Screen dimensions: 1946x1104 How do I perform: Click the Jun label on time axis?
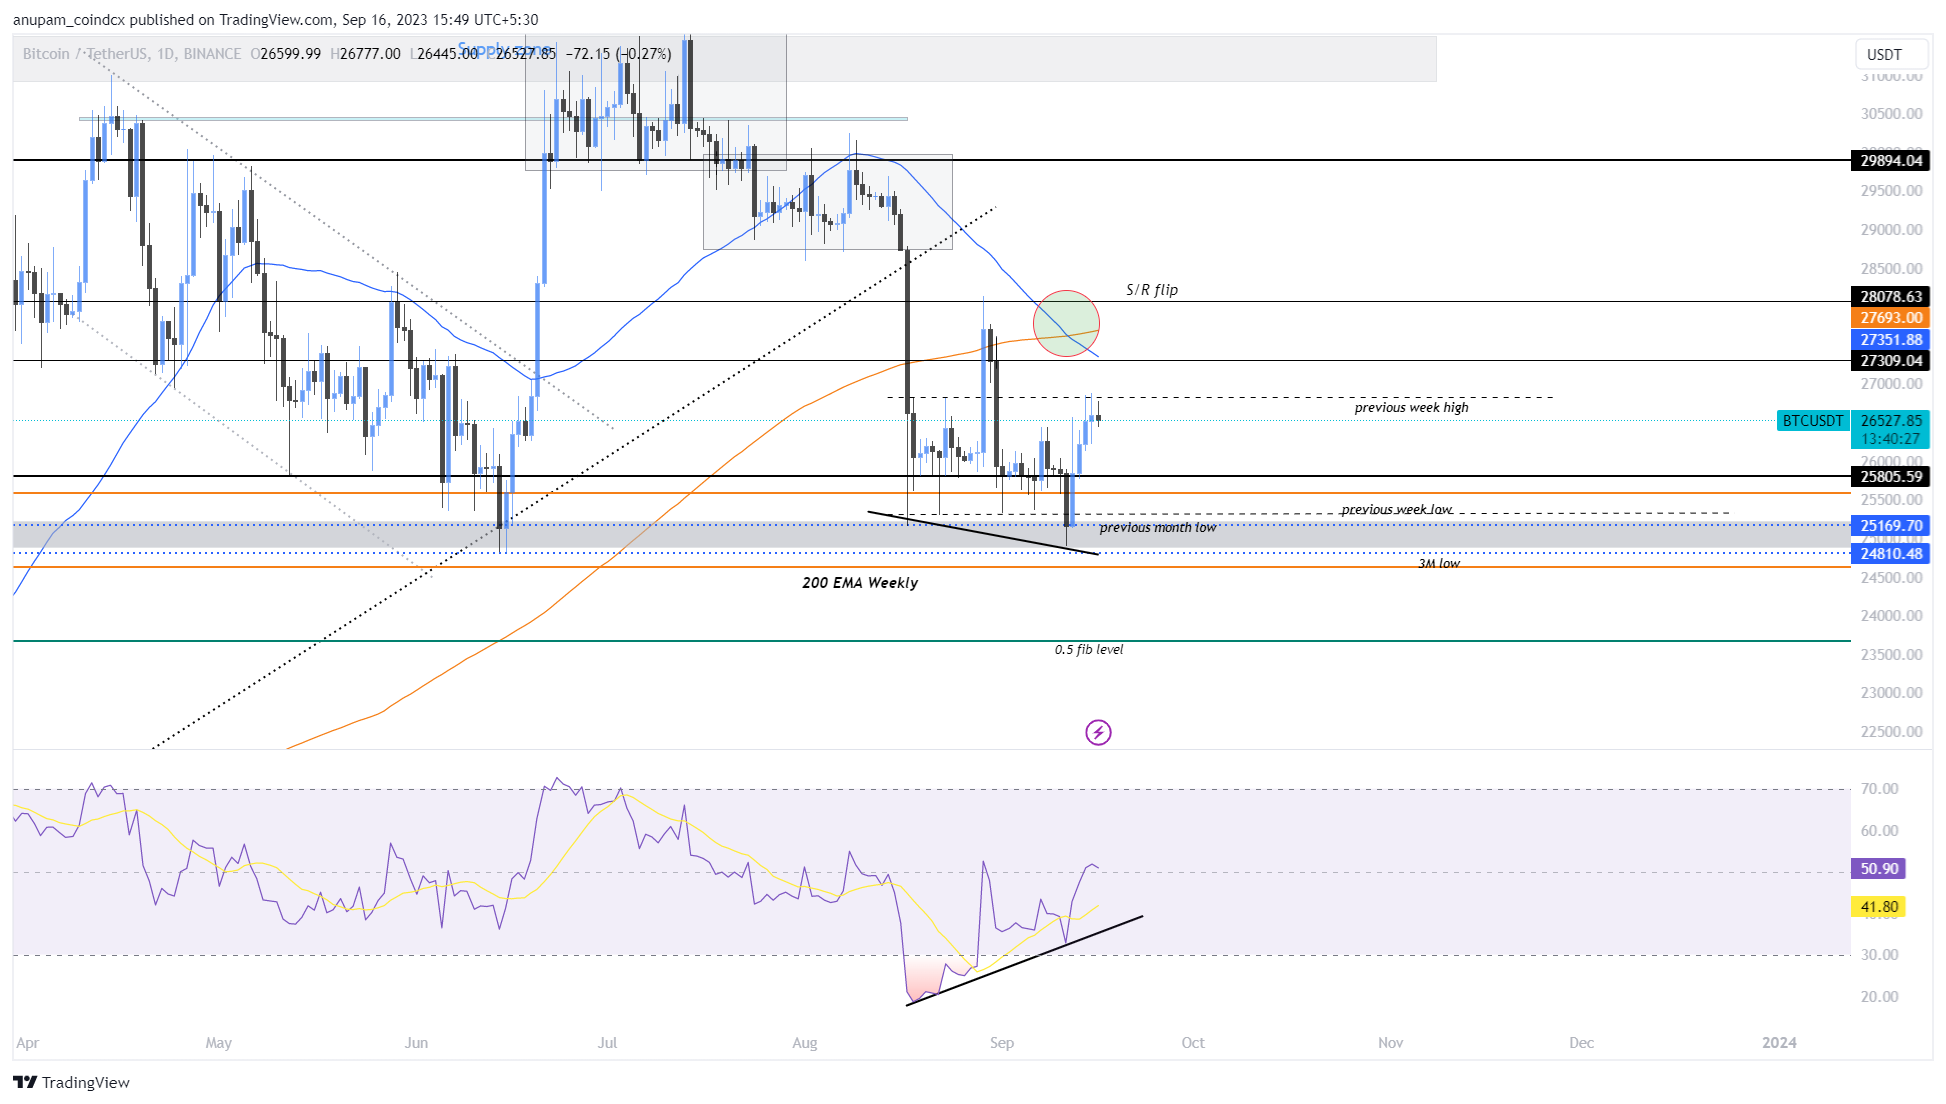click(416, 1043)
